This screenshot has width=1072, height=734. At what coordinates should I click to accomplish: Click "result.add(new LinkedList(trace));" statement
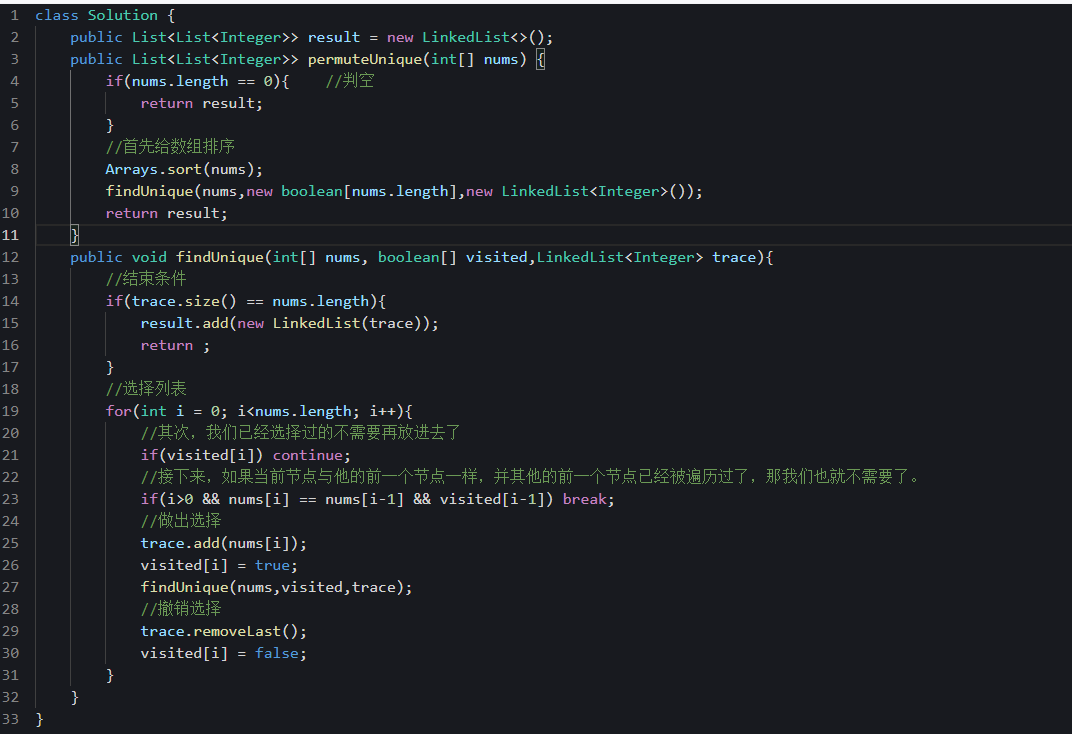(x=290, y=323)
